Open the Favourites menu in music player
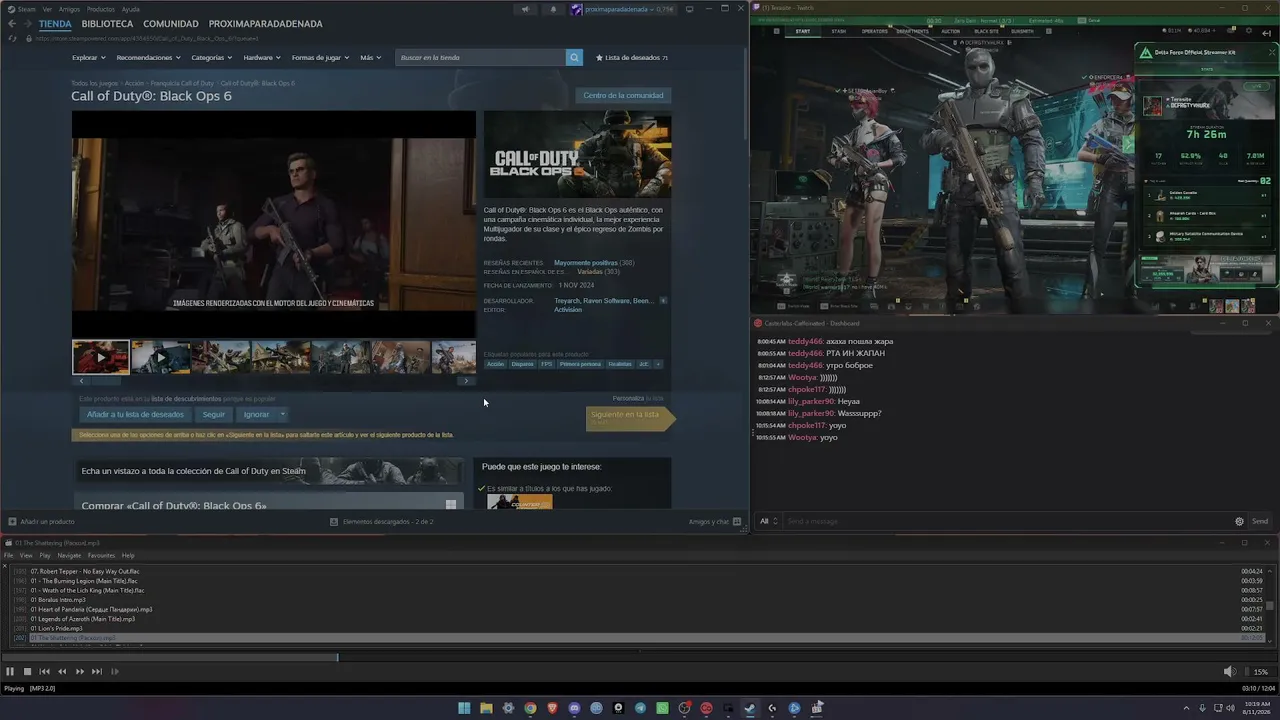 click(x=101, y=555)
